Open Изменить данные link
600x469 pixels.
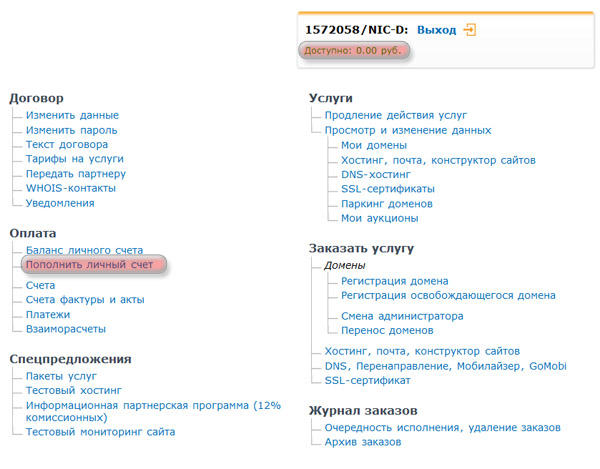[72, 115]
